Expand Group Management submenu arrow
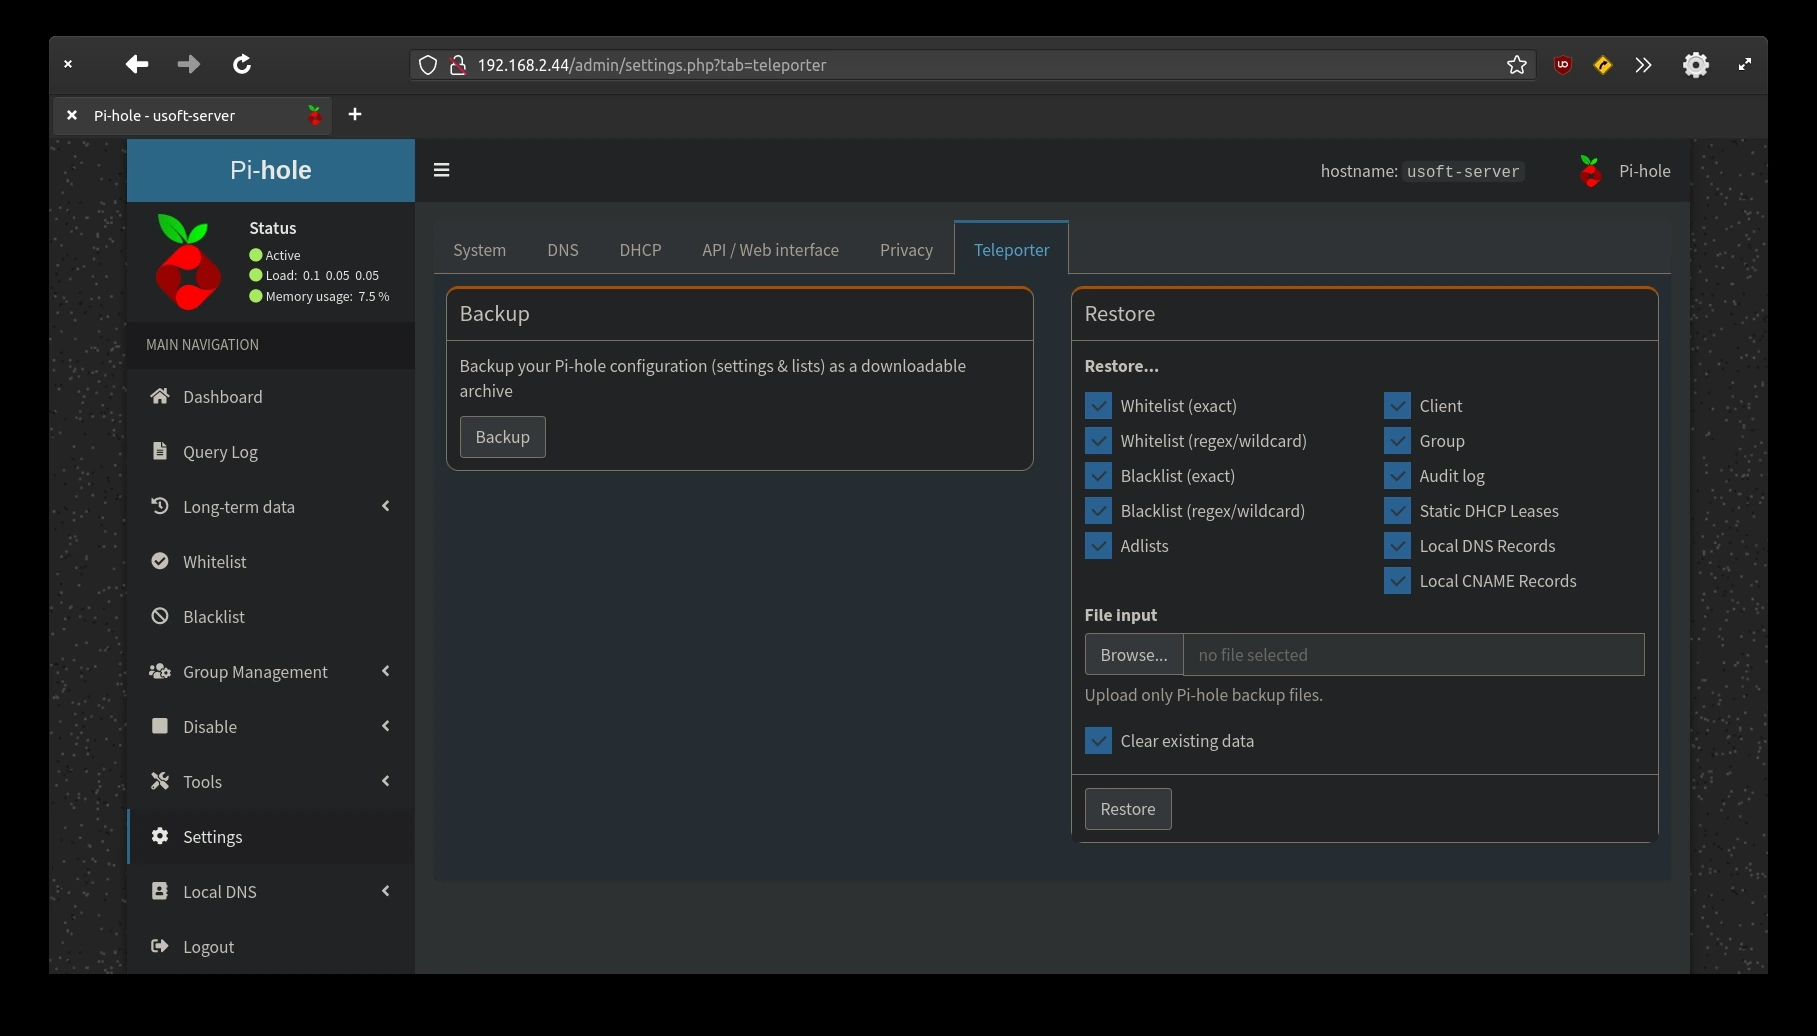The image size is (1817, 1036). pos(386,671)
